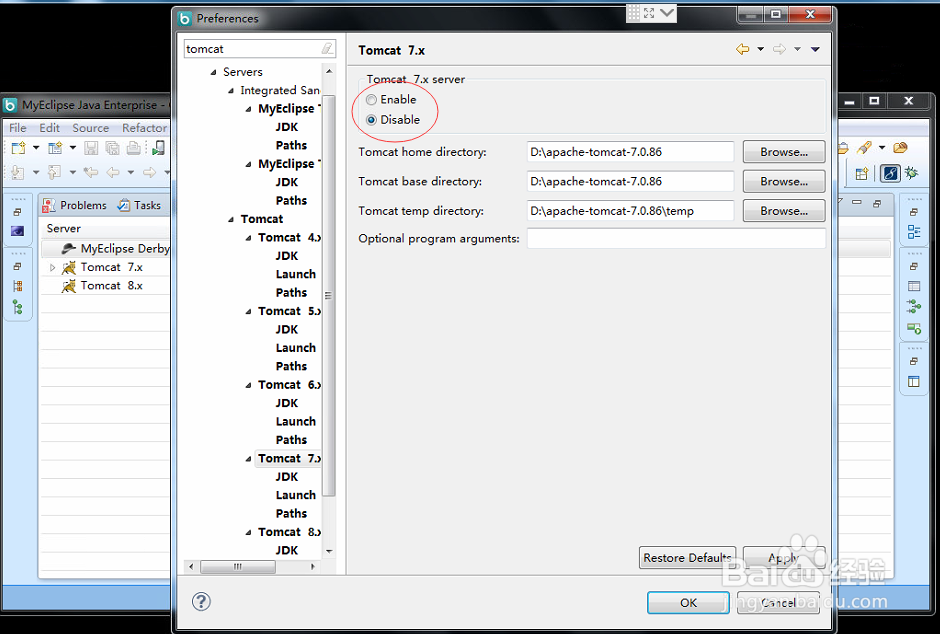
Task: Click green run icon in right sidebar
Action: pos(914,329)
